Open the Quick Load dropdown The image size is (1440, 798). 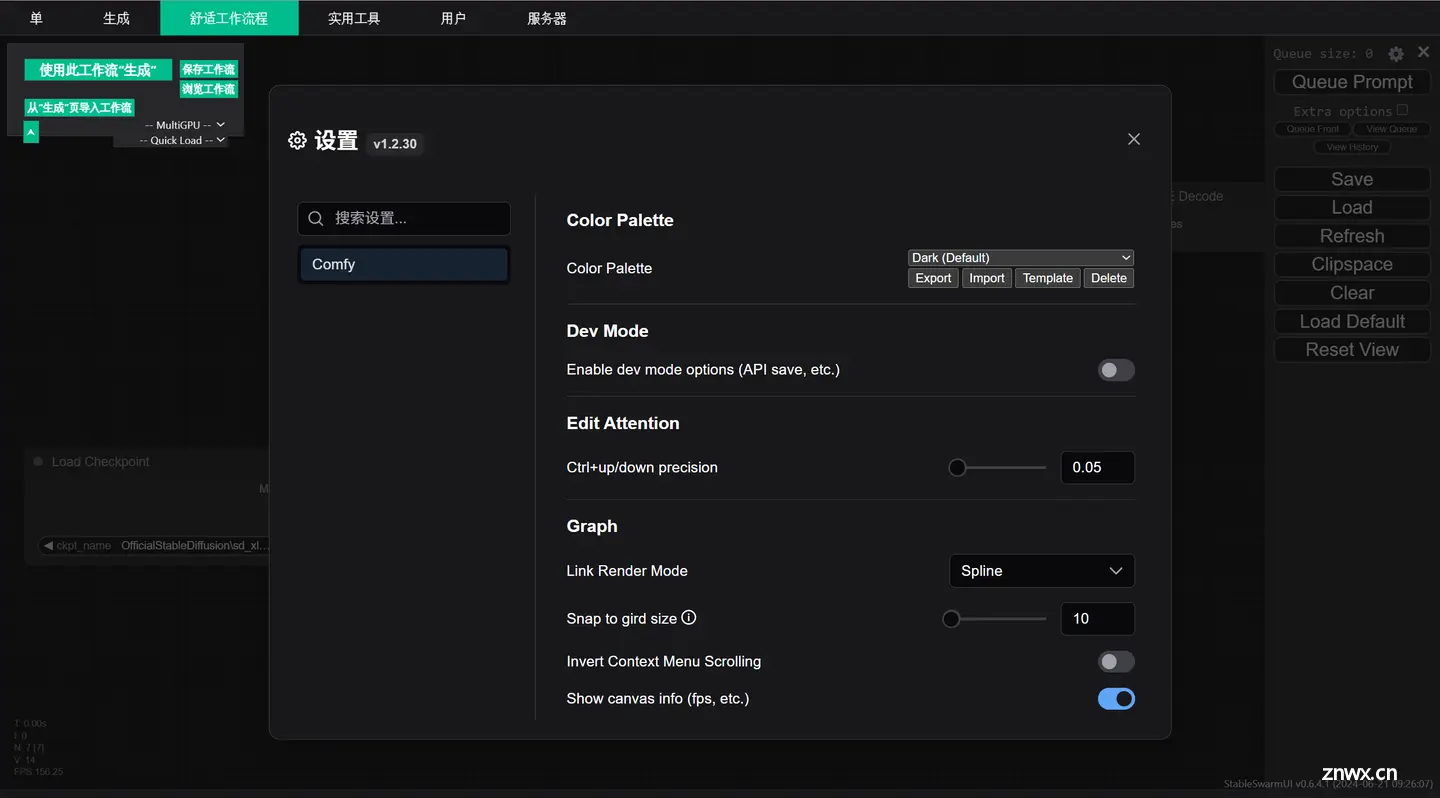[182, 141]
